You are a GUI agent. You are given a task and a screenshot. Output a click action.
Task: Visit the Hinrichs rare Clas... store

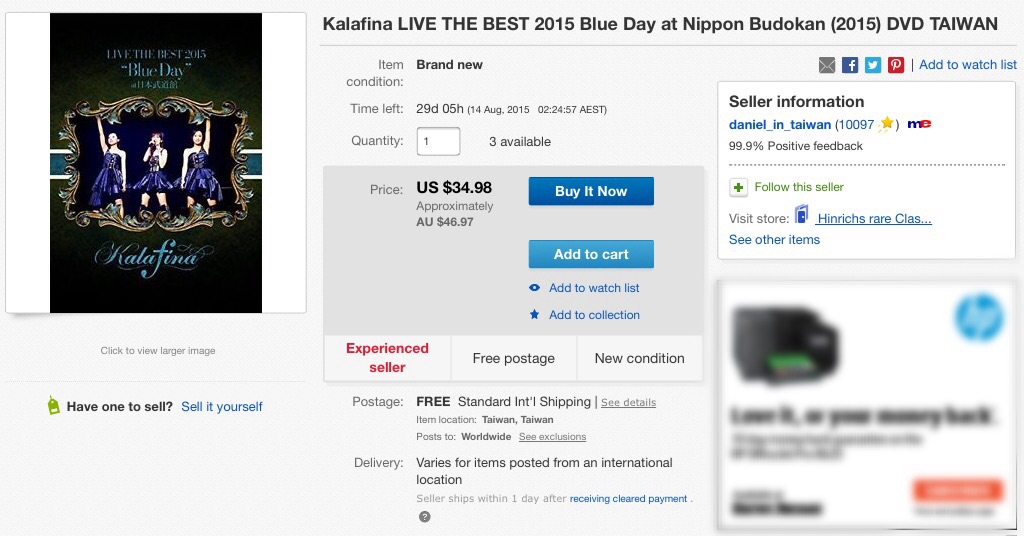point(874,219)
